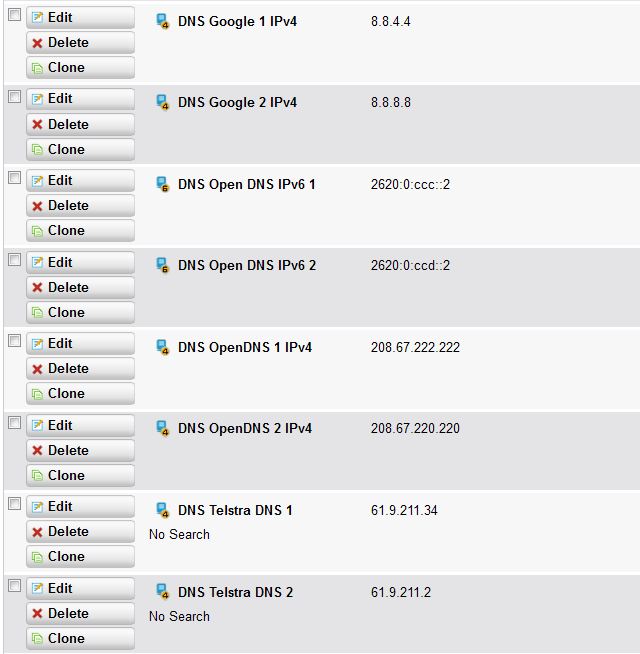Clone the DNS Telstra DNS 2 entry
This screenshot has height=654, width=640.
[x=81, y=639]
